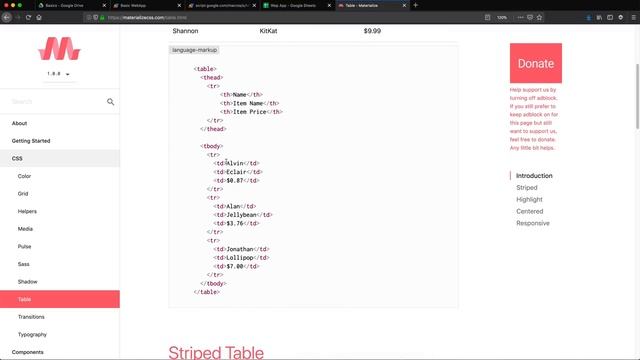Viewport: 640px width, 360px height.
Task: Close the script.google.com tab
Action: coord(254,6)
